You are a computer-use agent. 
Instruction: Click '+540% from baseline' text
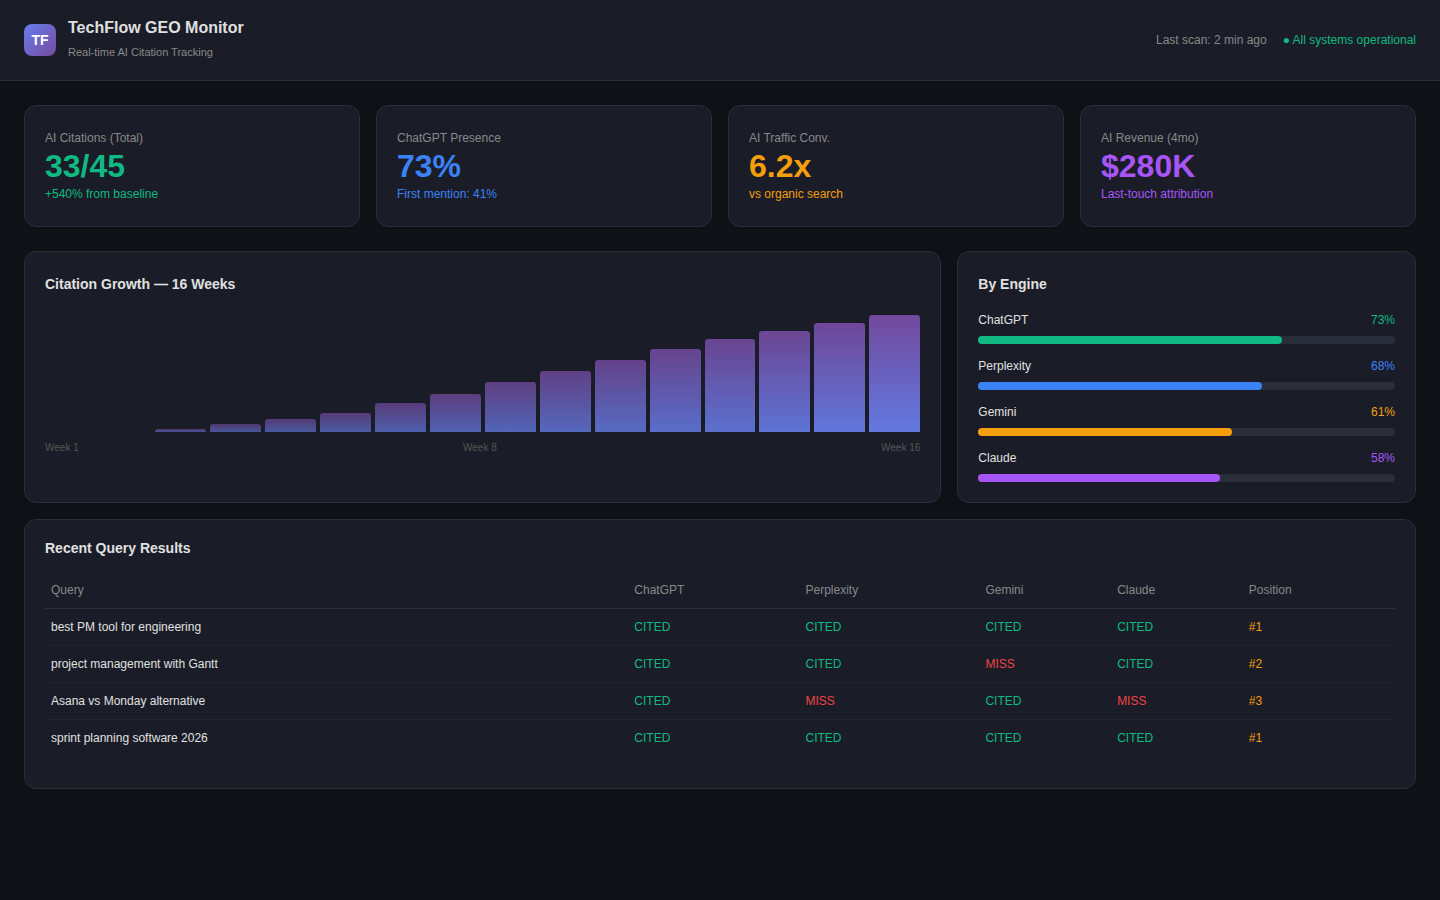coord(101,194)
